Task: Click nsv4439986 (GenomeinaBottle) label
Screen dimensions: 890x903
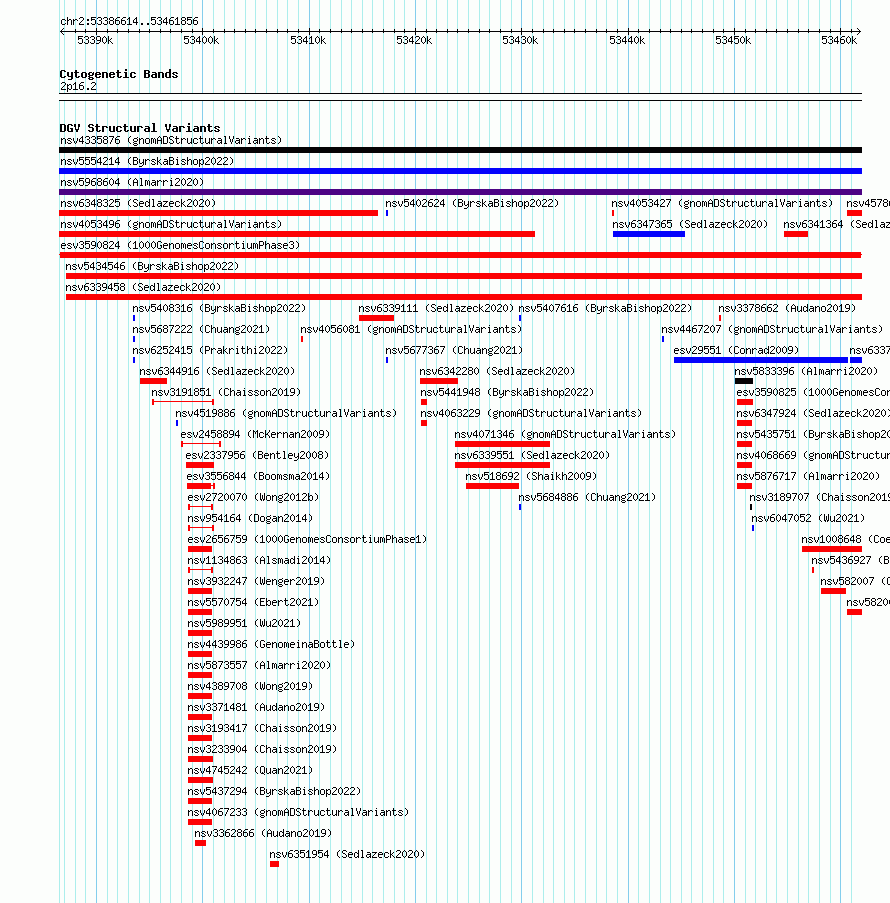Action: coord(271,645)
